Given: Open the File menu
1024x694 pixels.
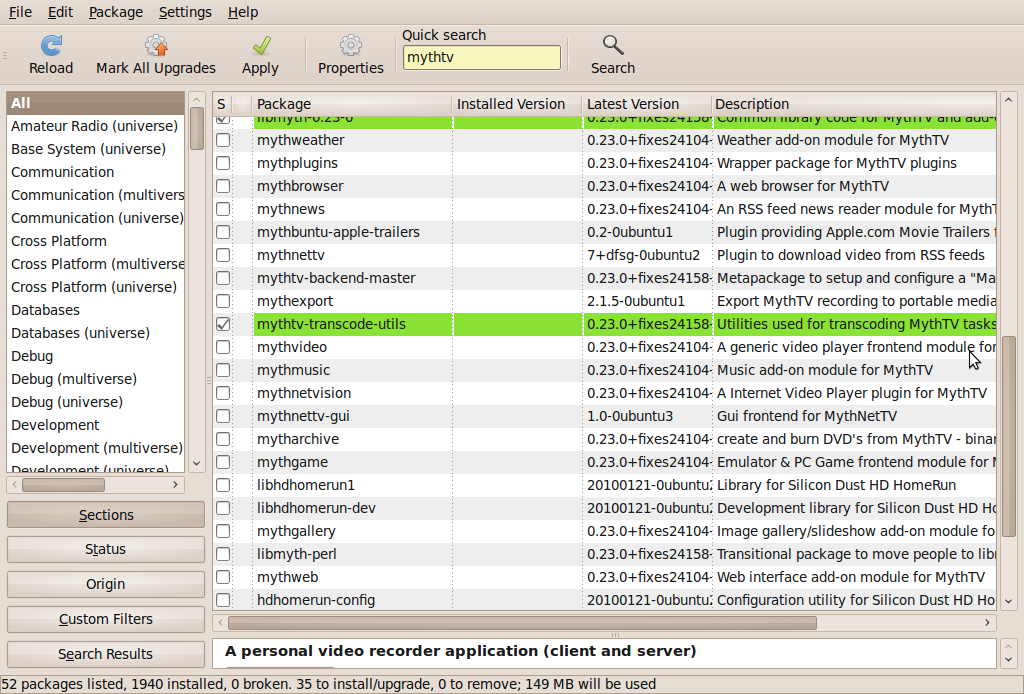Looking at the screenshot, I should tap(20, 12).
